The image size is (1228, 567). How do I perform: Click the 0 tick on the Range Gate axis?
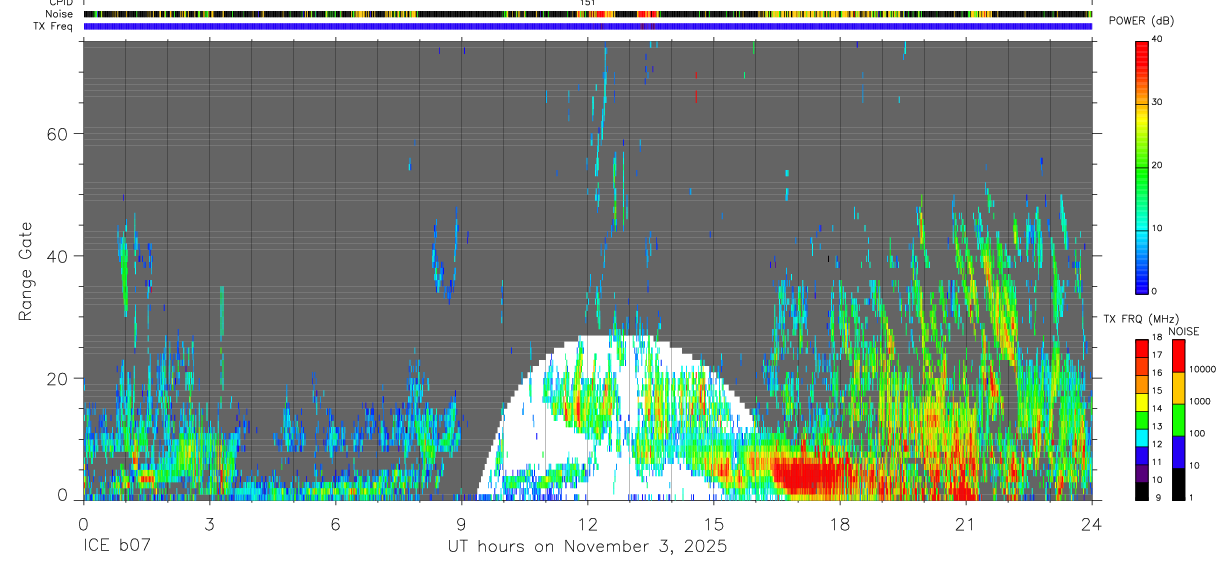pyautogui.click(x=64, y=495)
